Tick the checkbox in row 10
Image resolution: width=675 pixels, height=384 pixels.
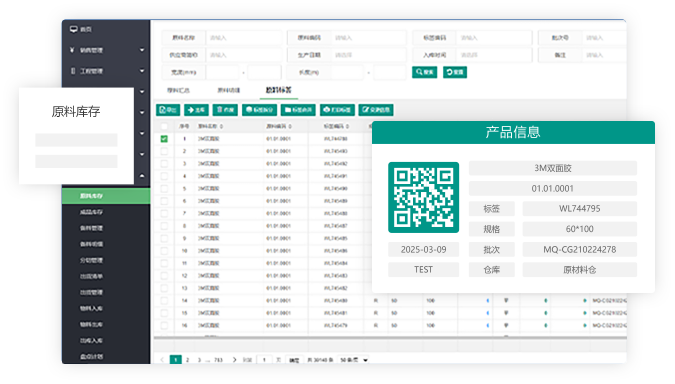point(164,251)
